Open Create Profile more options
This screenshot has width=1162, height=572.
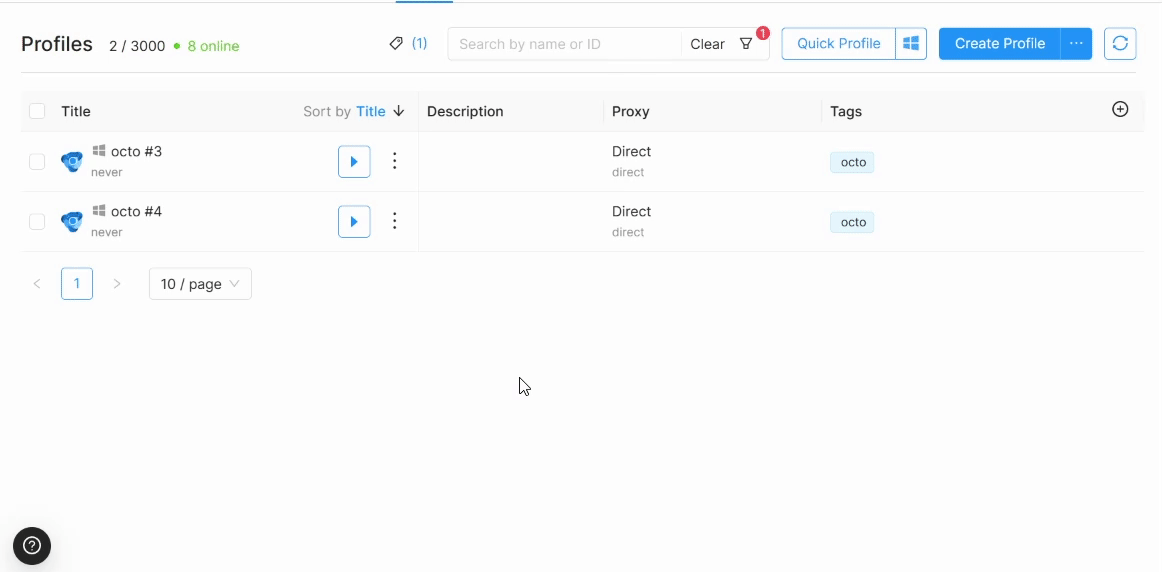(x=1076, y=44)
